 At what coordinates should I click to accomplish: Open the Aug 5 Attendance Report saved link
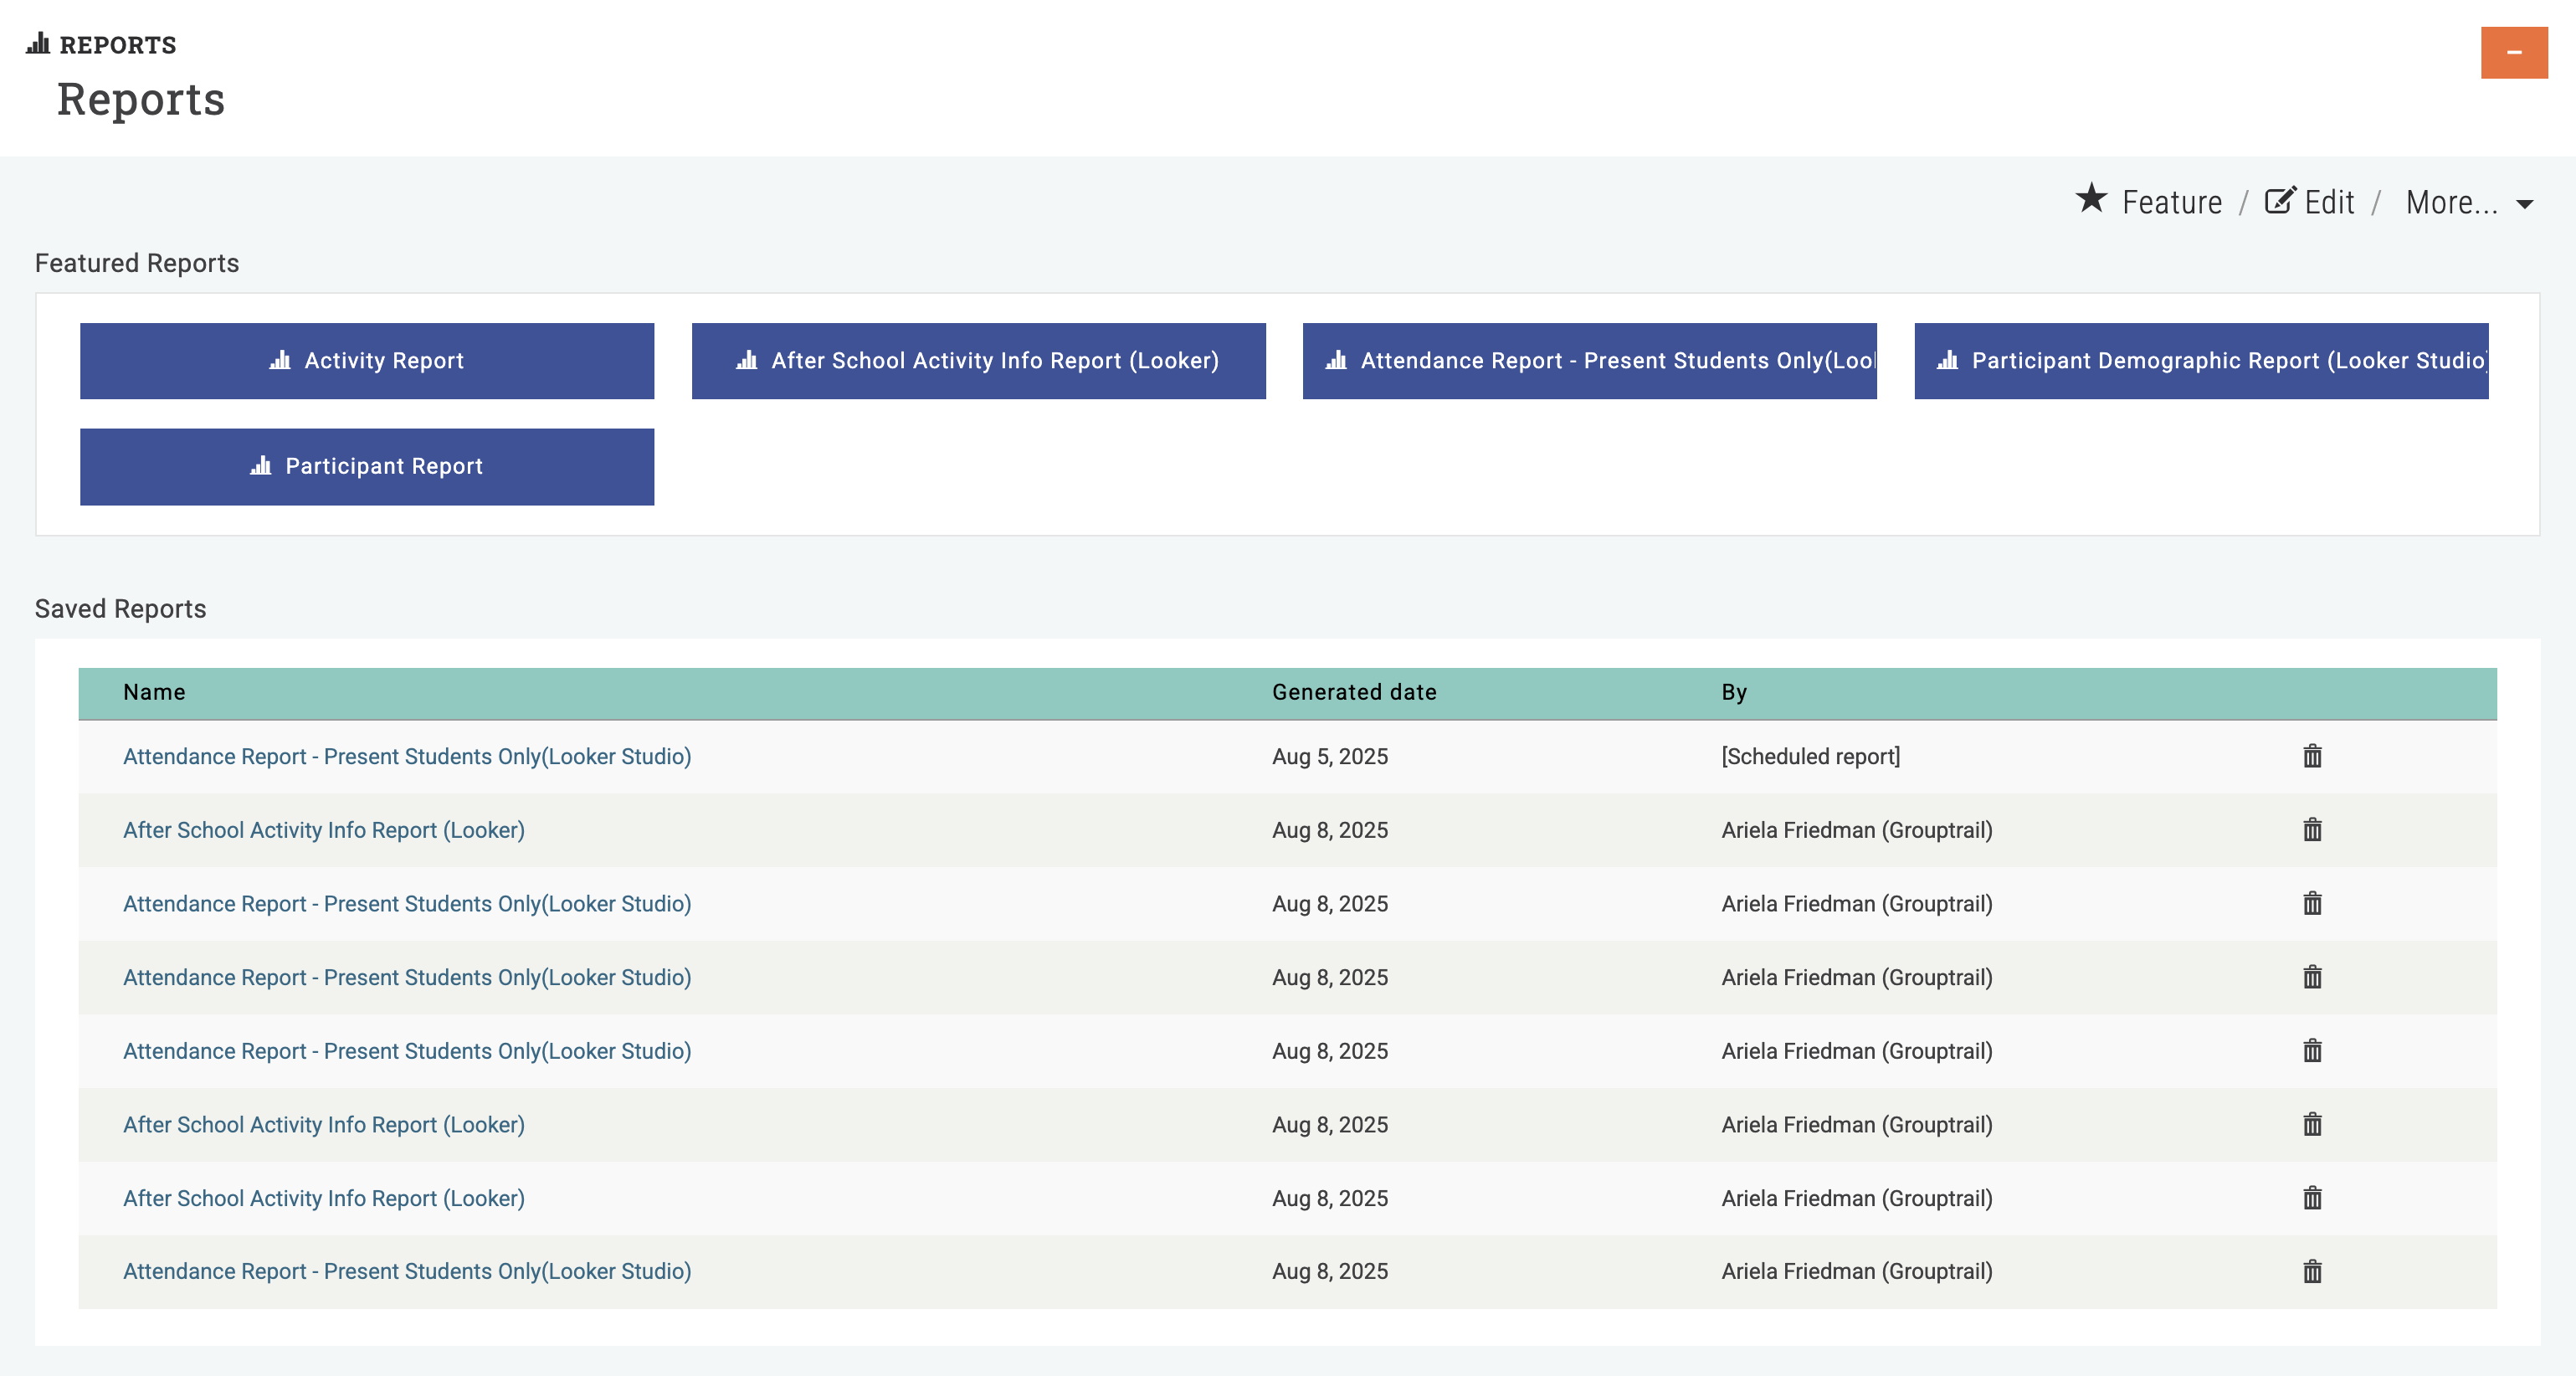pos(407,757)
